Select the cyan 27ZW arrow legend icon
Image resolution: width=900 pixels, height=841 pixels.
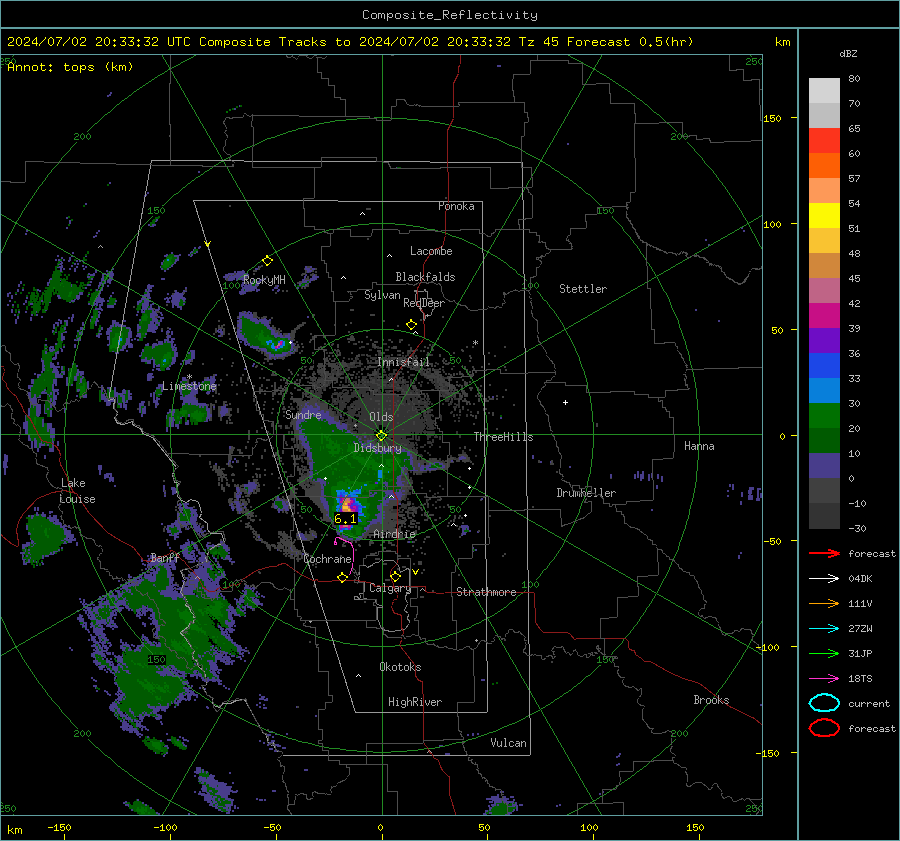point(824,629)
